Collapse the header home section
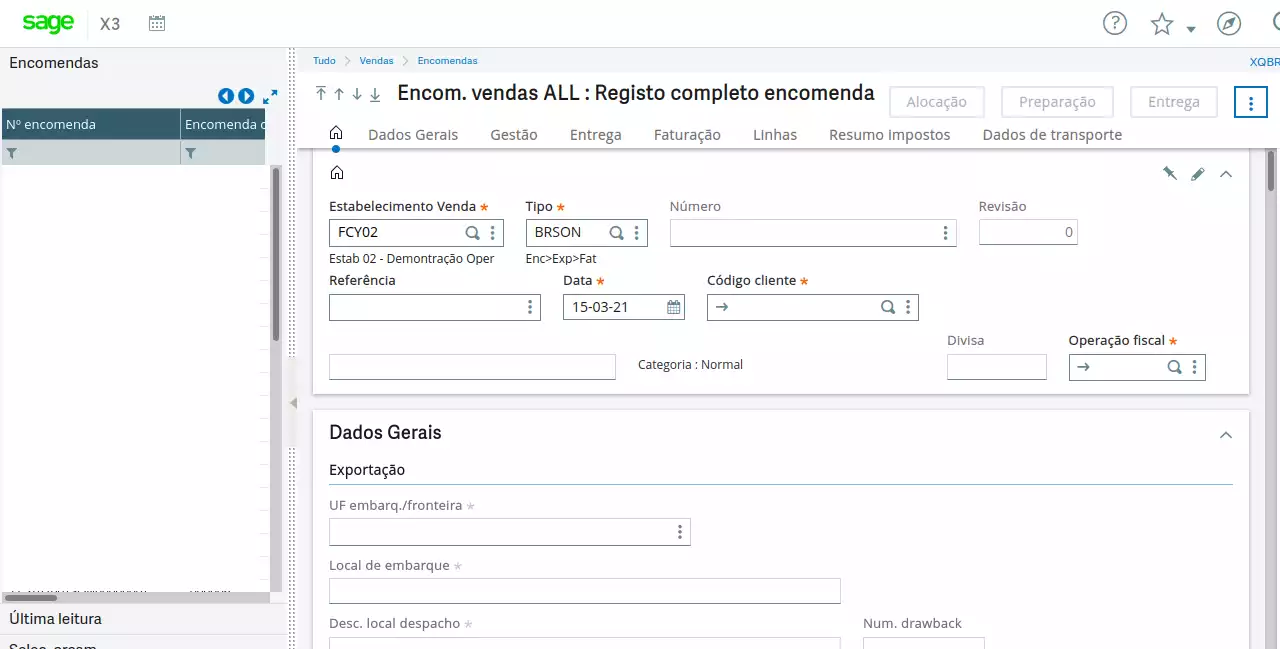 (x=1226, y=173)
